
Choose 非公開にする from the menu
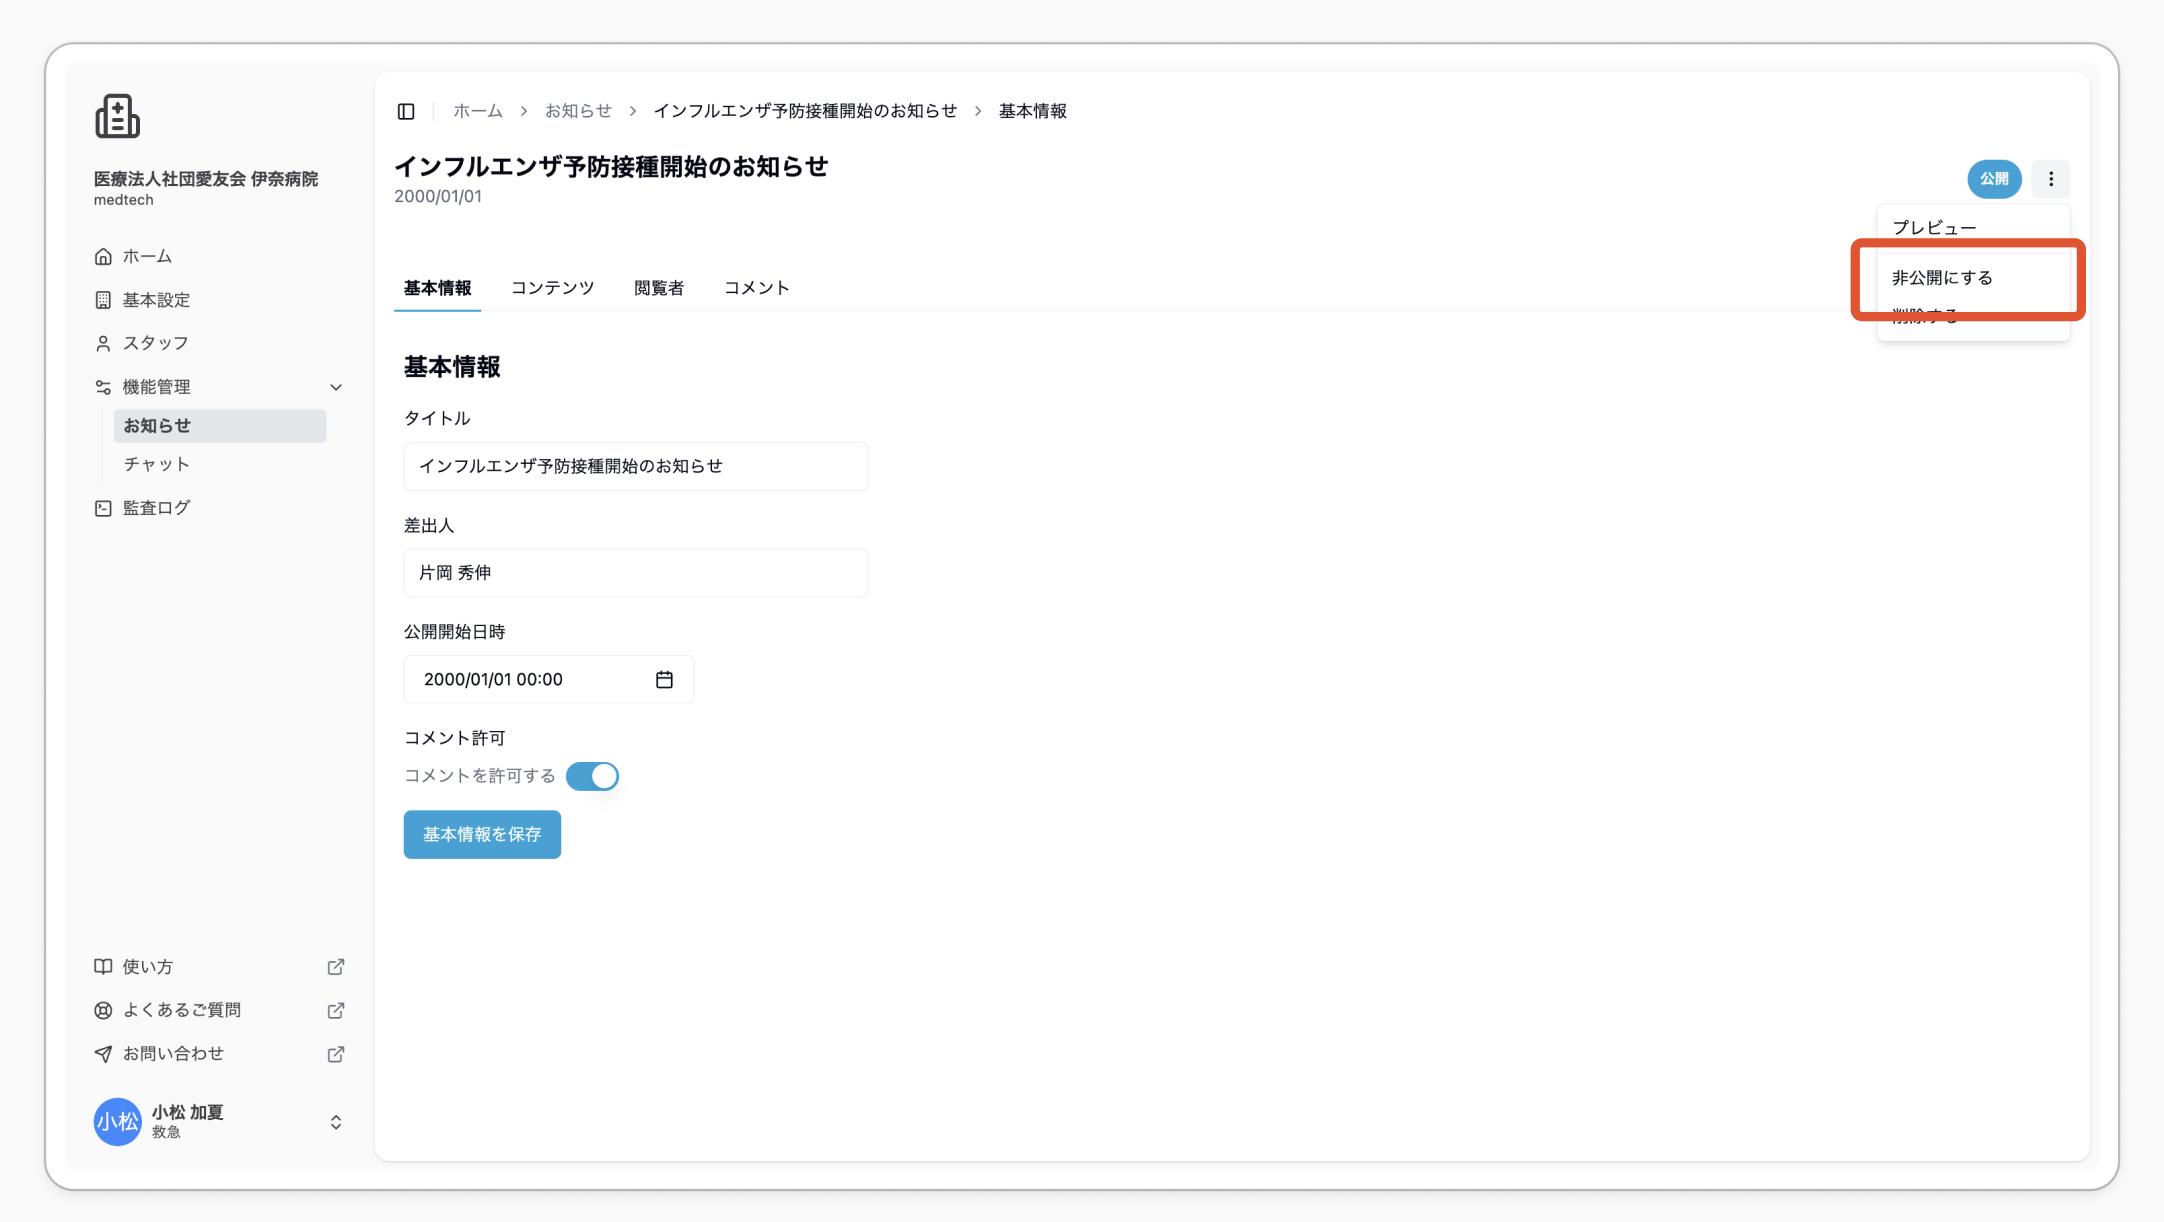(1973, 278)
